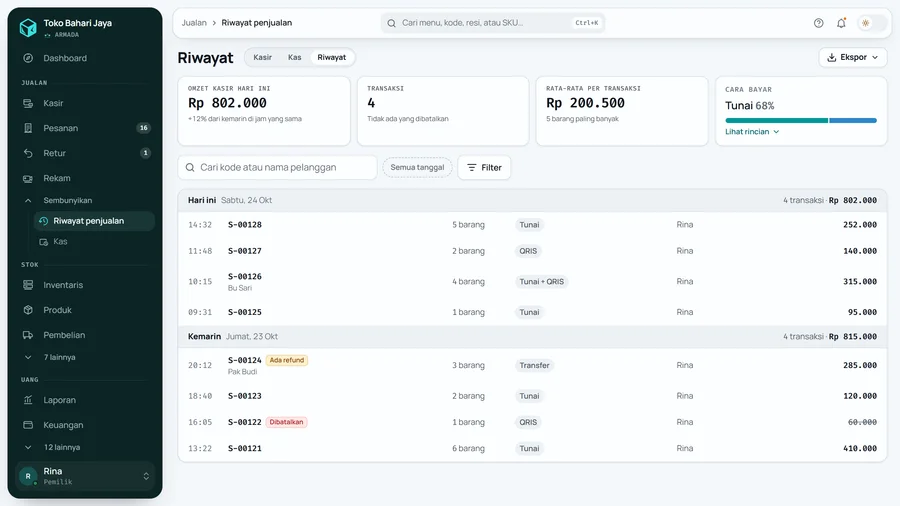The height and width of the screenshot is (506, 900).
Task: Click the Riwayat penjualan breadcrumb
Action: (257, 23)
